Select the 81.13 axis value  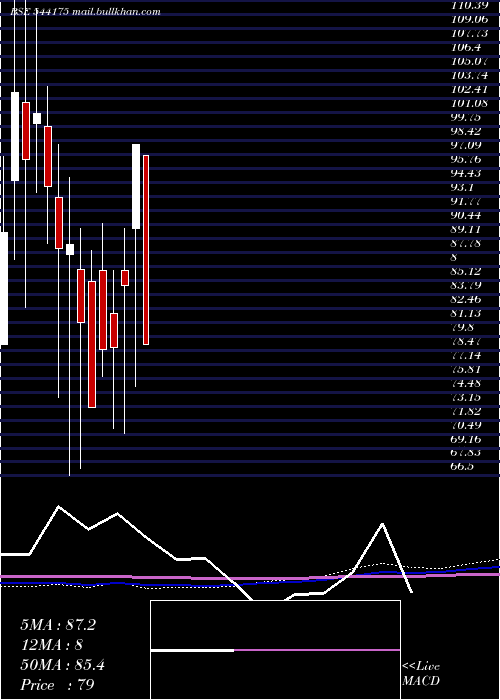[465, 313]
